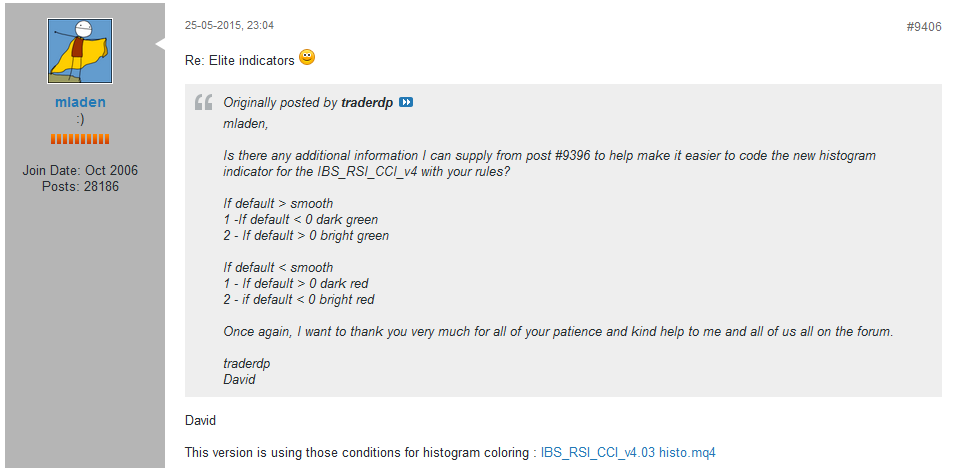Click the "If default < smooth" line
Image resolution: width=967 pixels, height=468 pixels.
point(278,268)
